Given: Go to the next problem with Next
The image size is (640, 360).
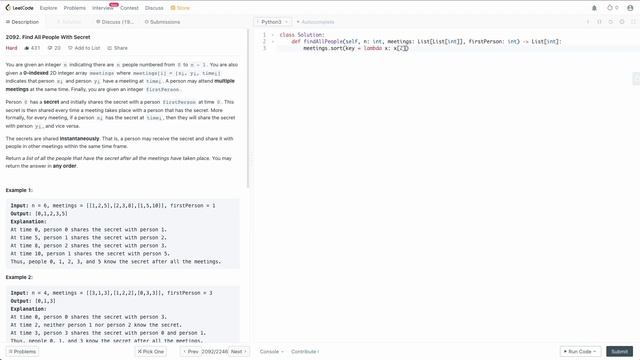Looking at the screenshot, I should 239,351.
